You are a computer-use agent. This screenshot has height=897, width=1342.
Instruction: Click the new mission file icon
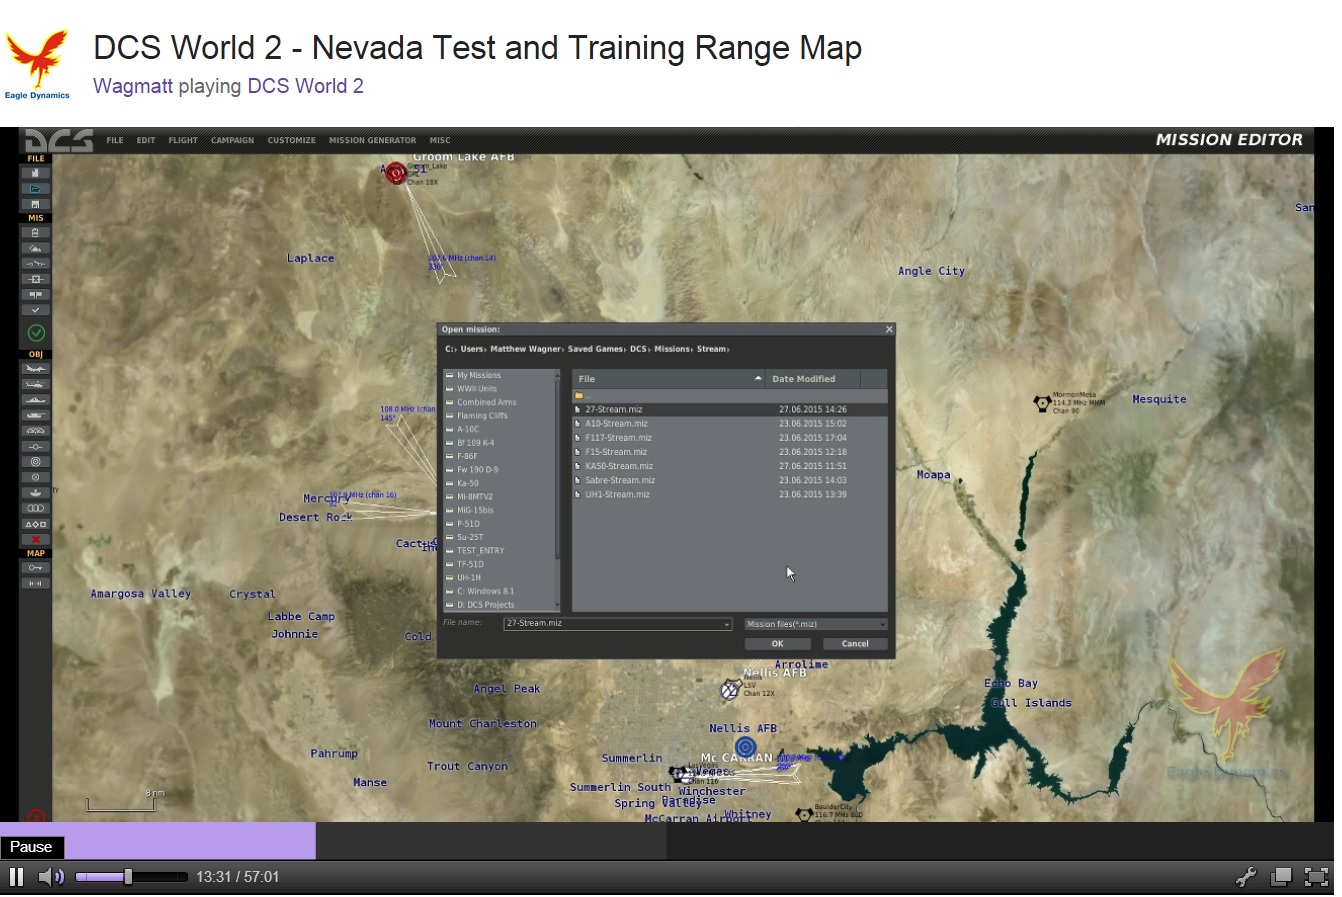35,173
